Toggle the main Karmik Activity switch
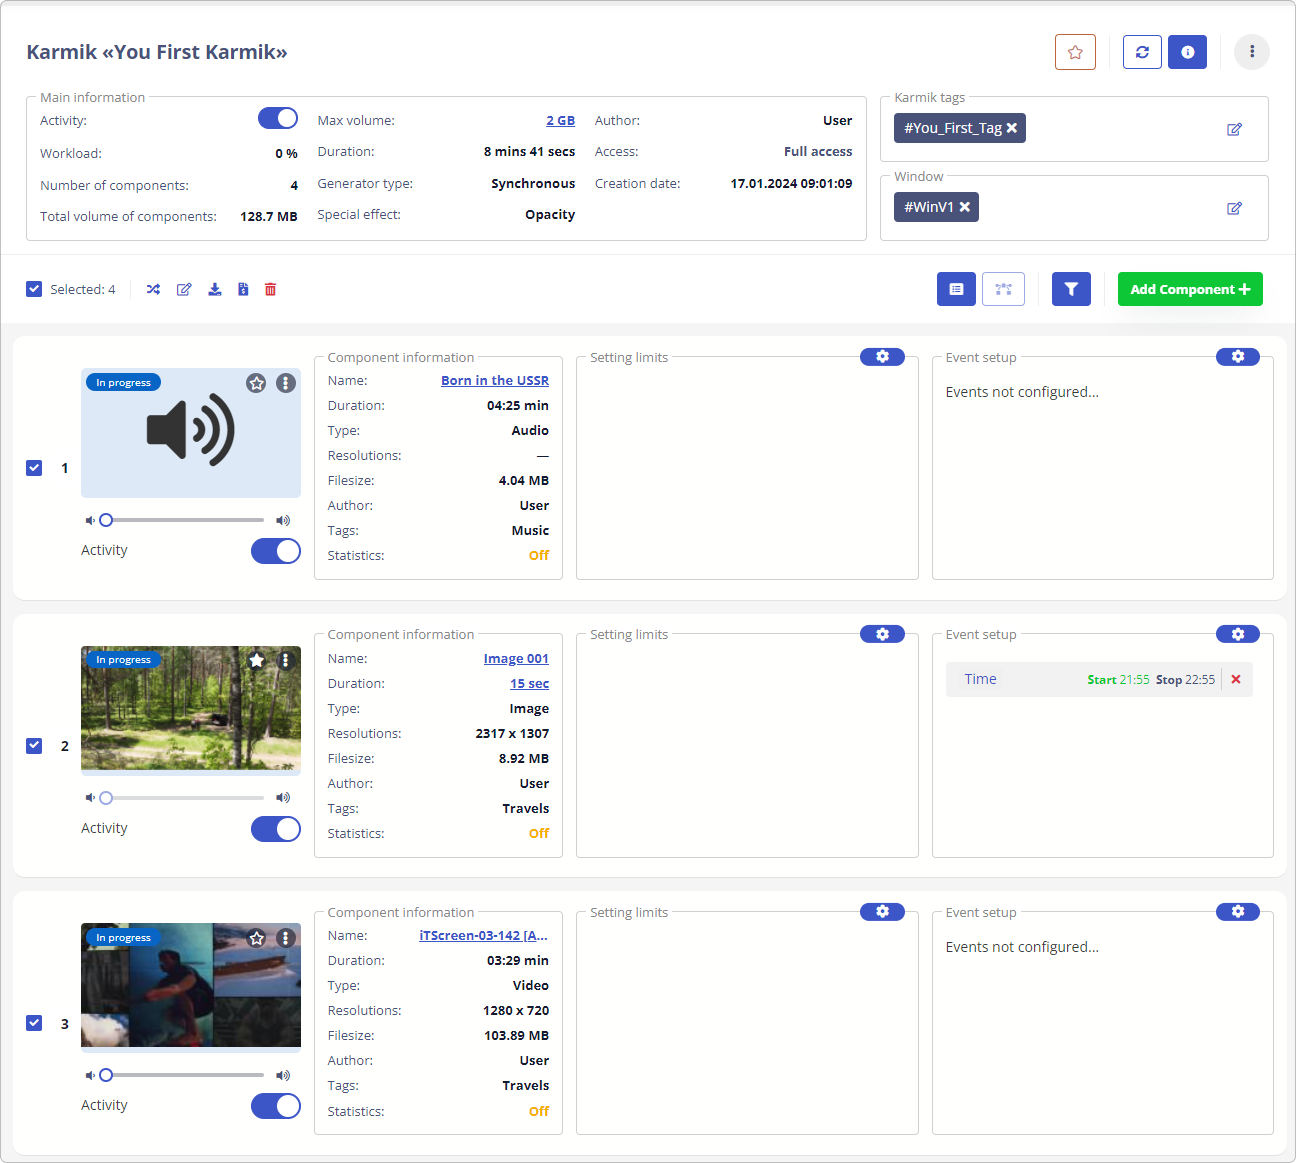Image resolution: width=1296 pixels, height=1163 pixels. coord(278,119)
